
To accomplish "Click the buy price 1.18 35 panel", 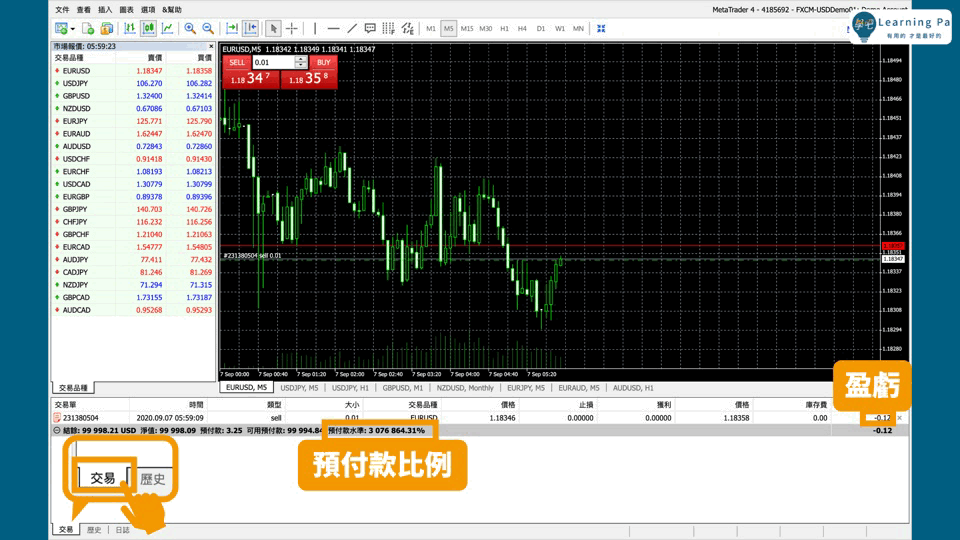I will point(309,79).
